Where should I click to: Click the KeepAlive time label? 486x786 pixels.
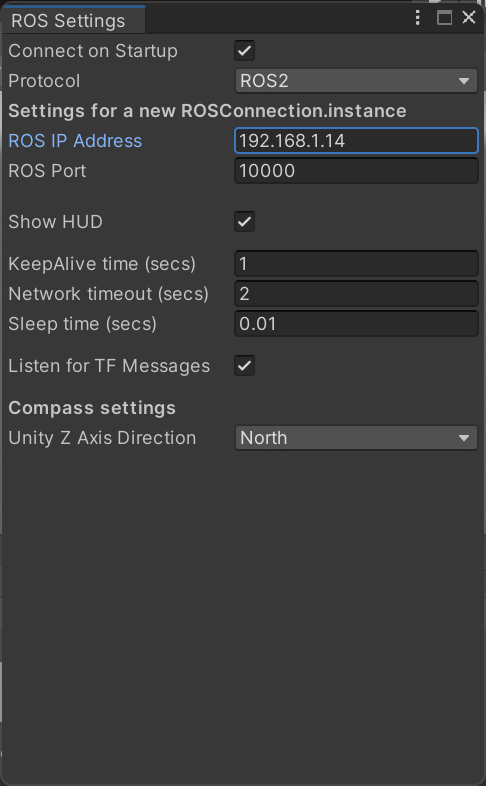102,264
